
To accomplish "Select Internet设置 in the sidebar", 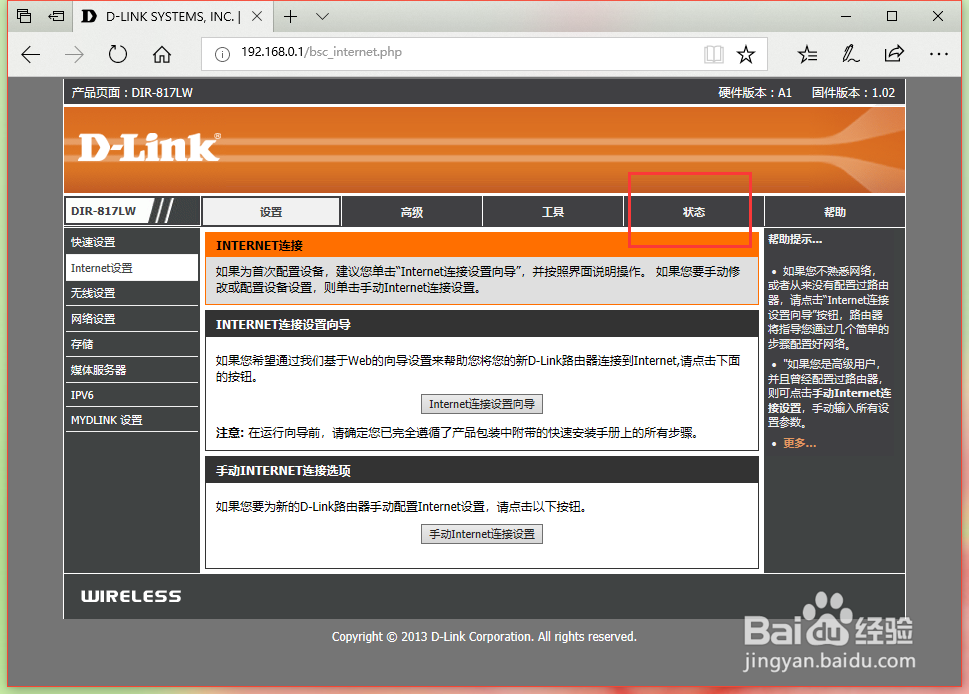I will tap(132, 268).
